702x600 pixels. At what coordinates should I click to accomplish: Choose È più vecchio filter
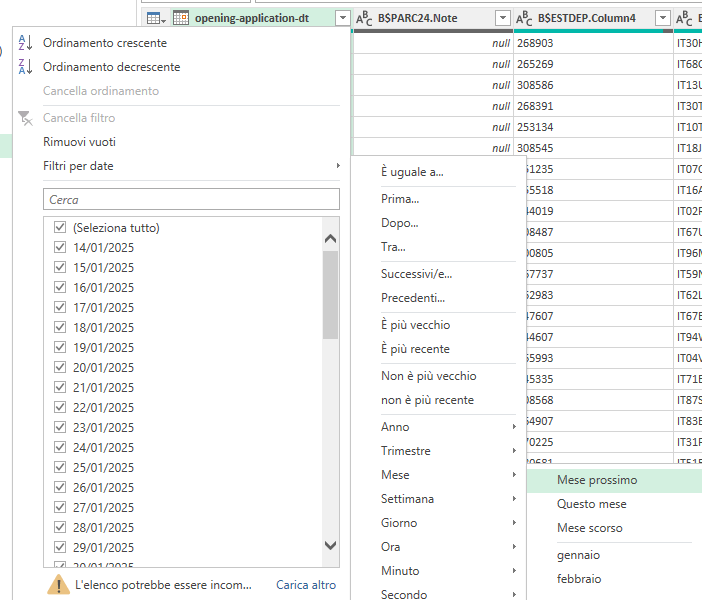pyautogui.click(x=415, y=325)
